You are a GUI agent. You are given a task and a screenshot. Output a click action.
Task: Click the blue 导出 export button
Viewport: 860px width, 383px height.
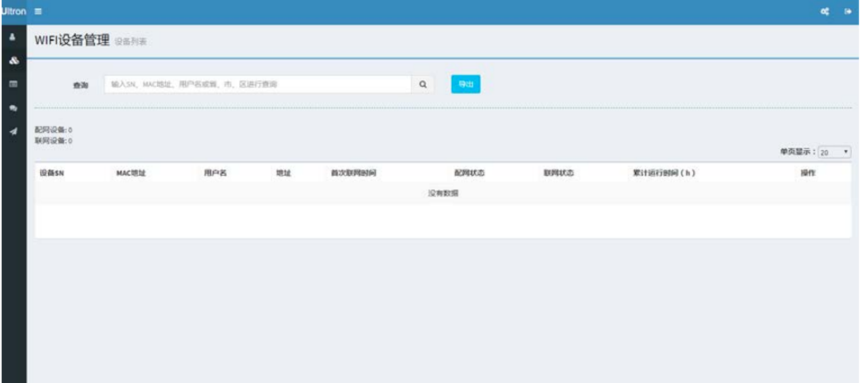[466, 85]
